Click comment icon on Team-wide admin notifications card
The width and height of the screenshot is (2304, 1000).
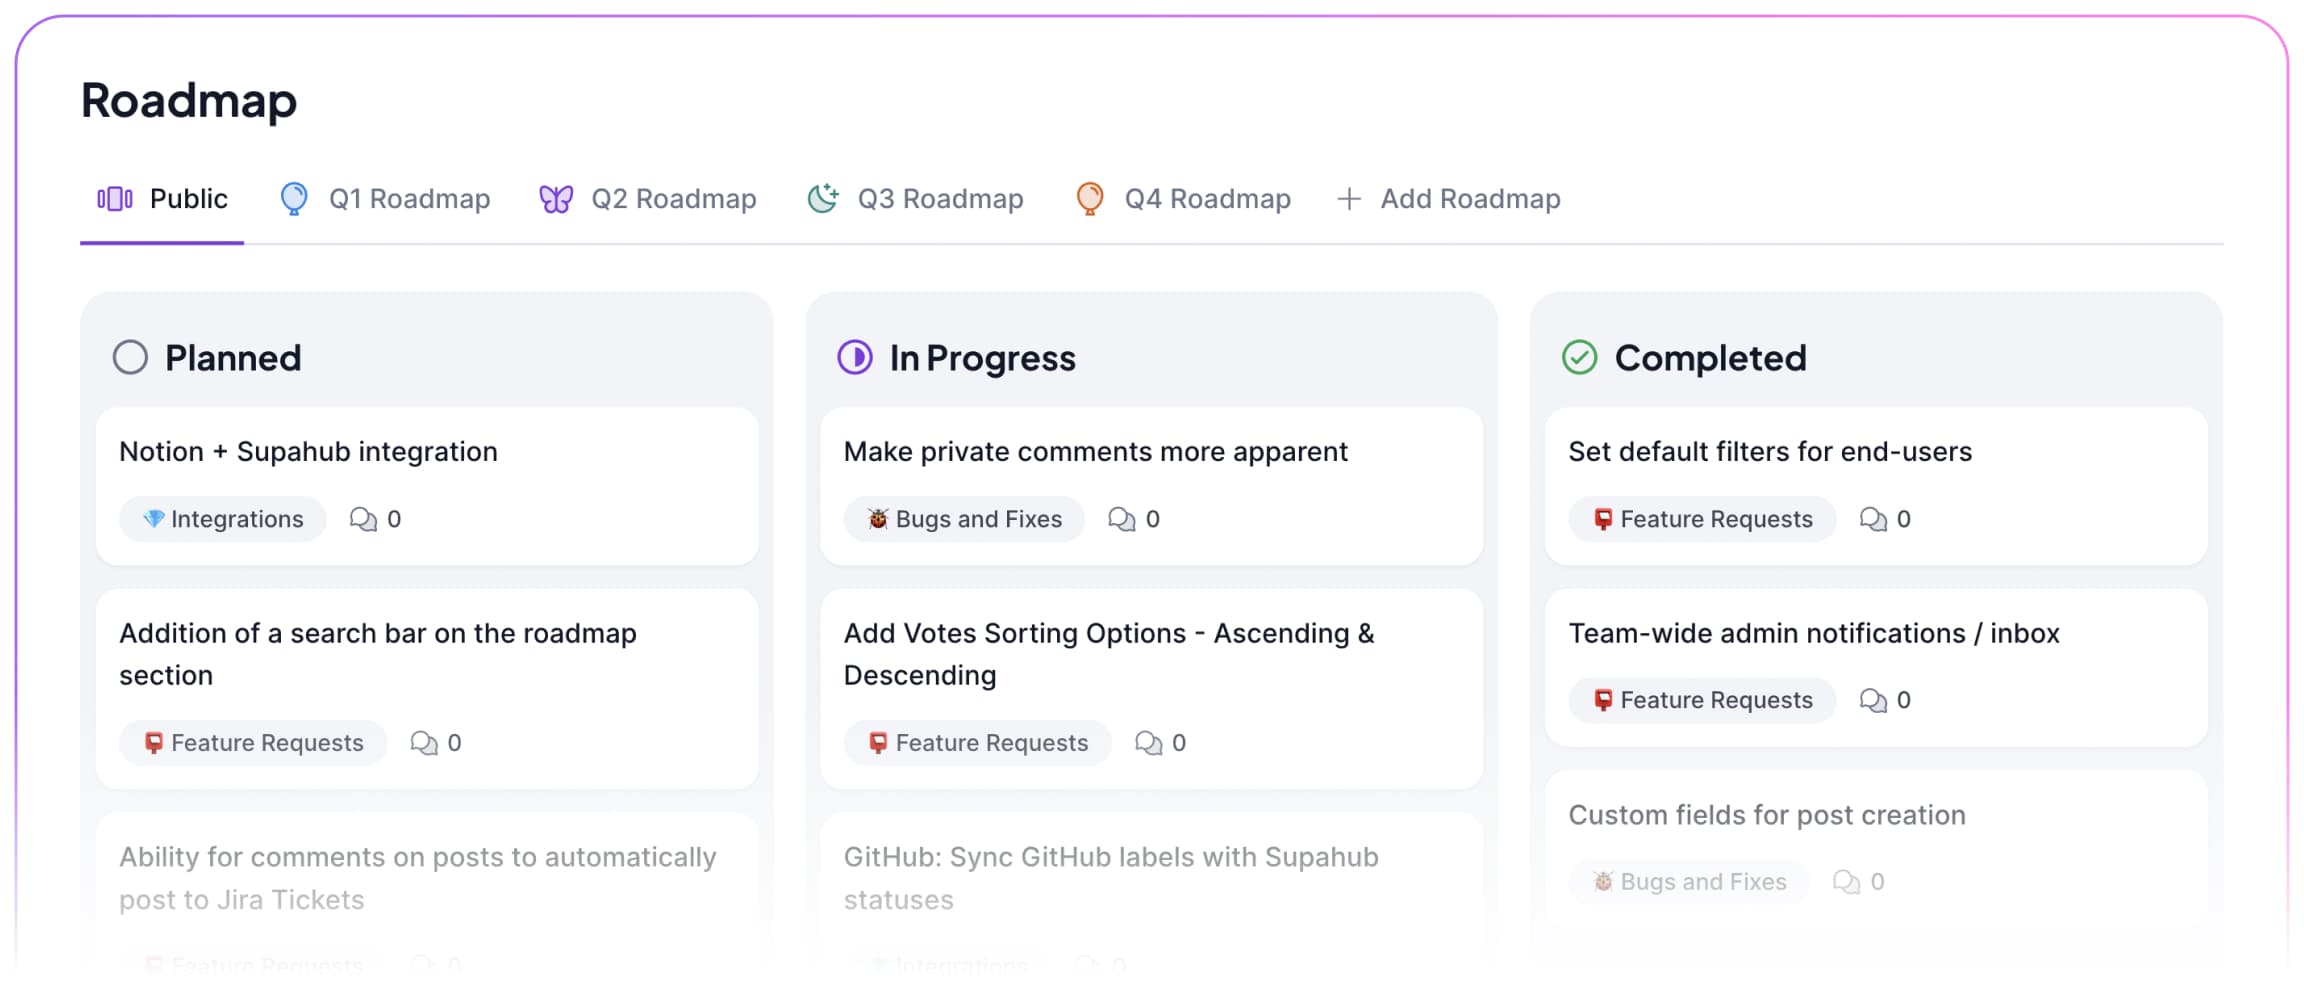click(x=1873, y=700)
